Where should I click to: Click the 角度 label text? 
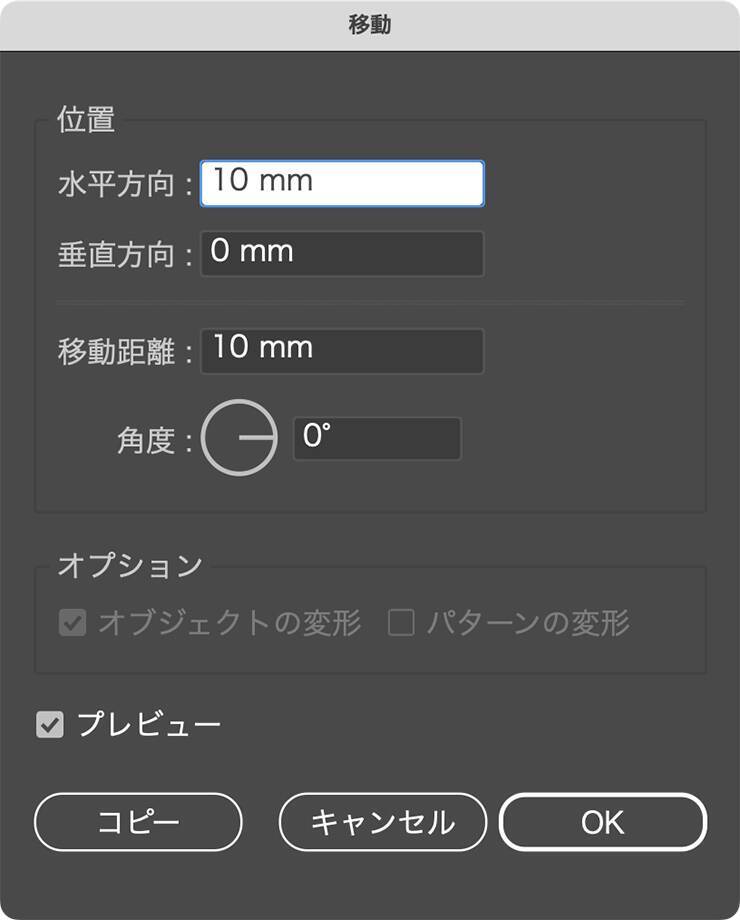point(146,441)
